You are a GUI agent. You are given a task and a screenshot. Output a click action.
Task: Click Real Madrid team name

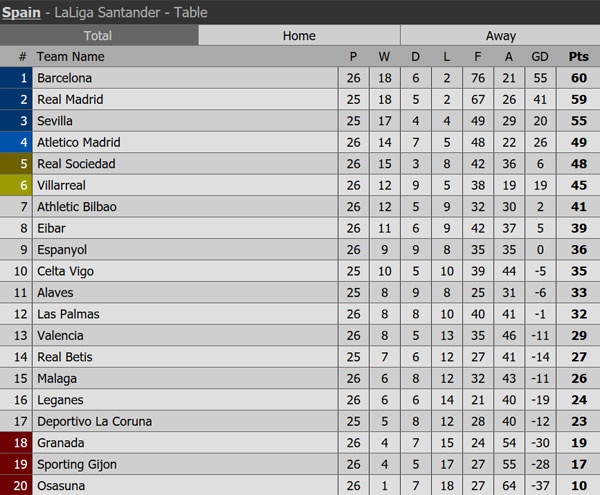(x=70, y=100)
